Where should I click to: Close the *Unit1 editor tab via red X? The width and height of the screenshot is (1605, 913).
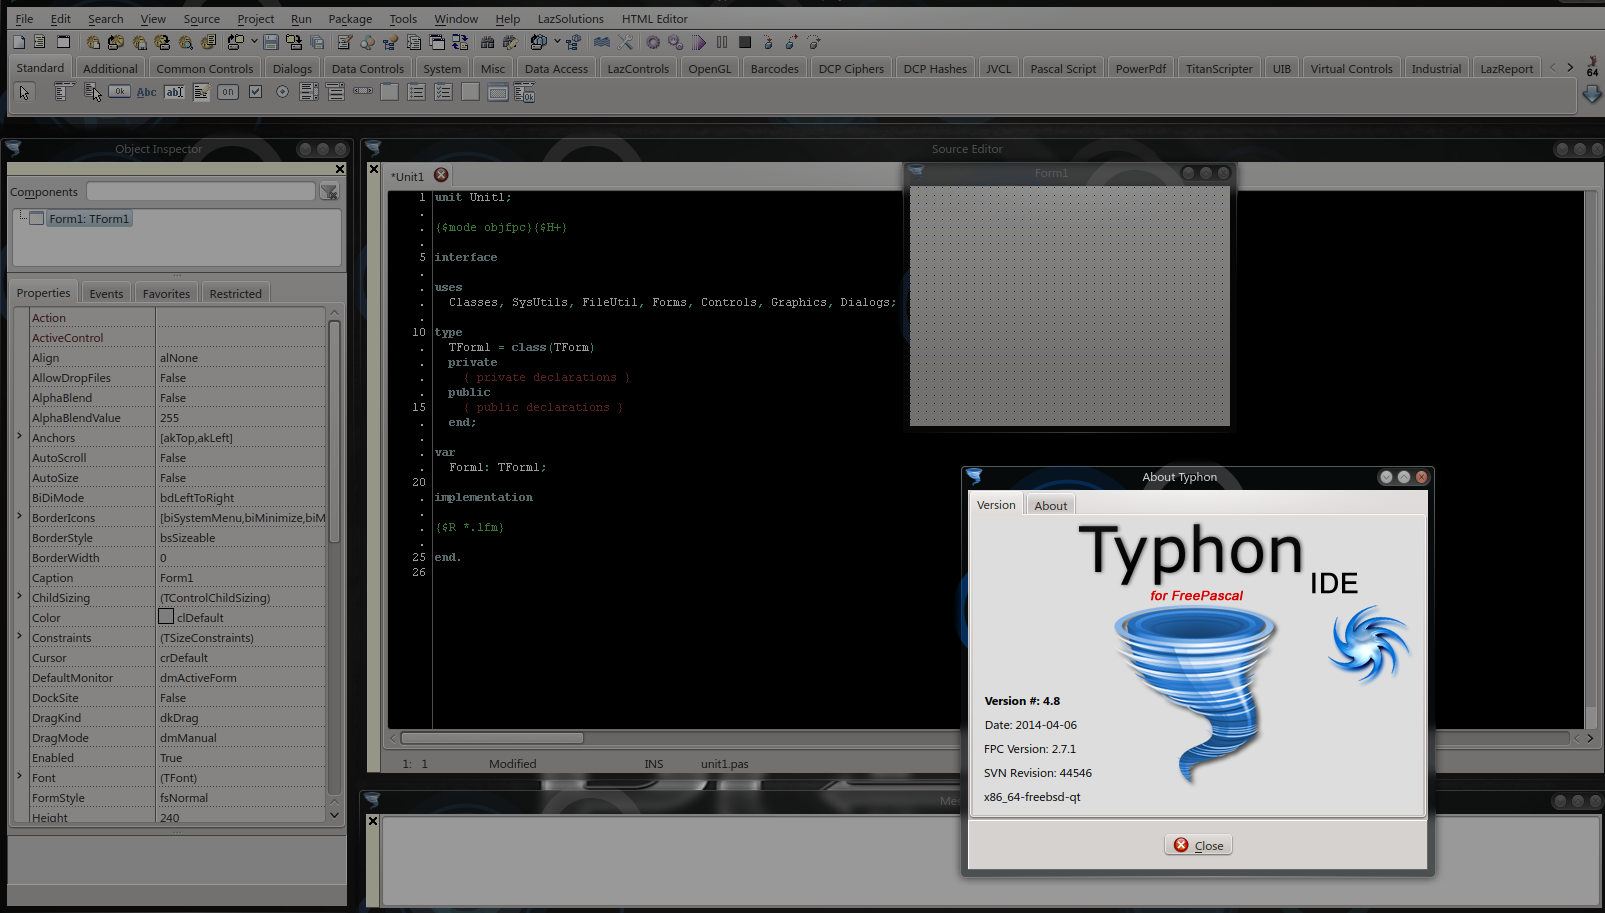click(x=441, y=175)
